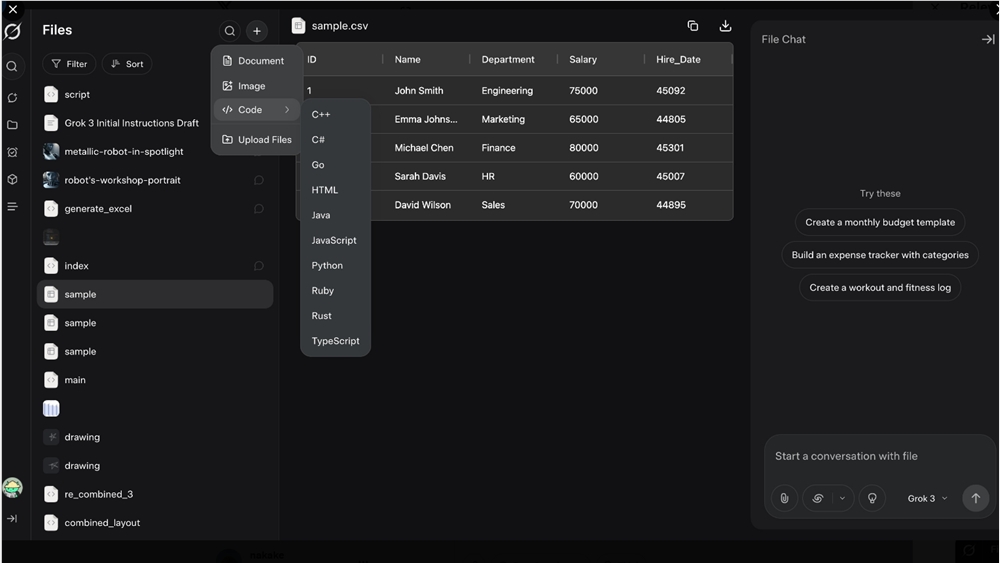Open the Sort dropdown in Files
This screenshot has height=563, width=1000.
(127, 64)
